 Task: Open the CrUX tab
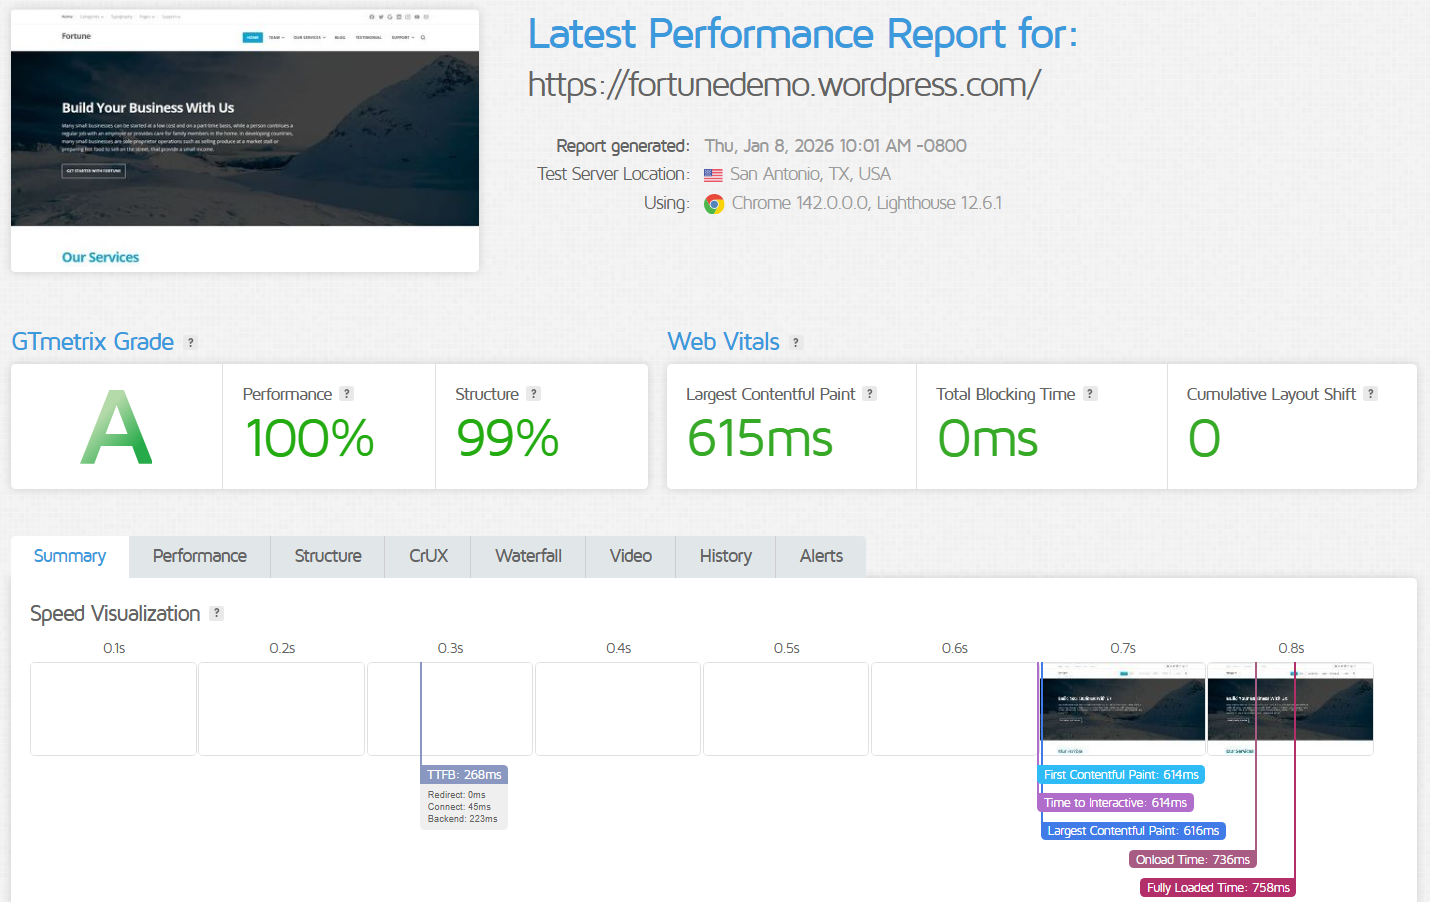428,556
